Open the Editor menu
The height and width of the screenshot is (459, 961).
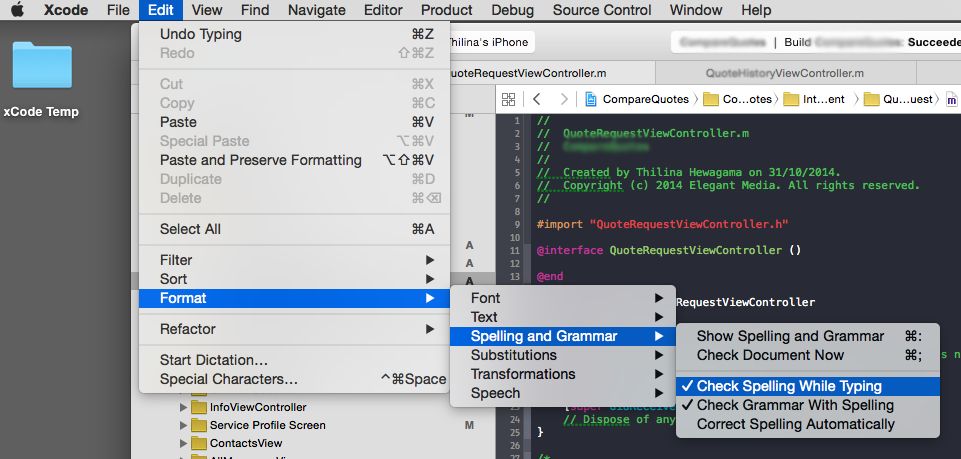383,10
